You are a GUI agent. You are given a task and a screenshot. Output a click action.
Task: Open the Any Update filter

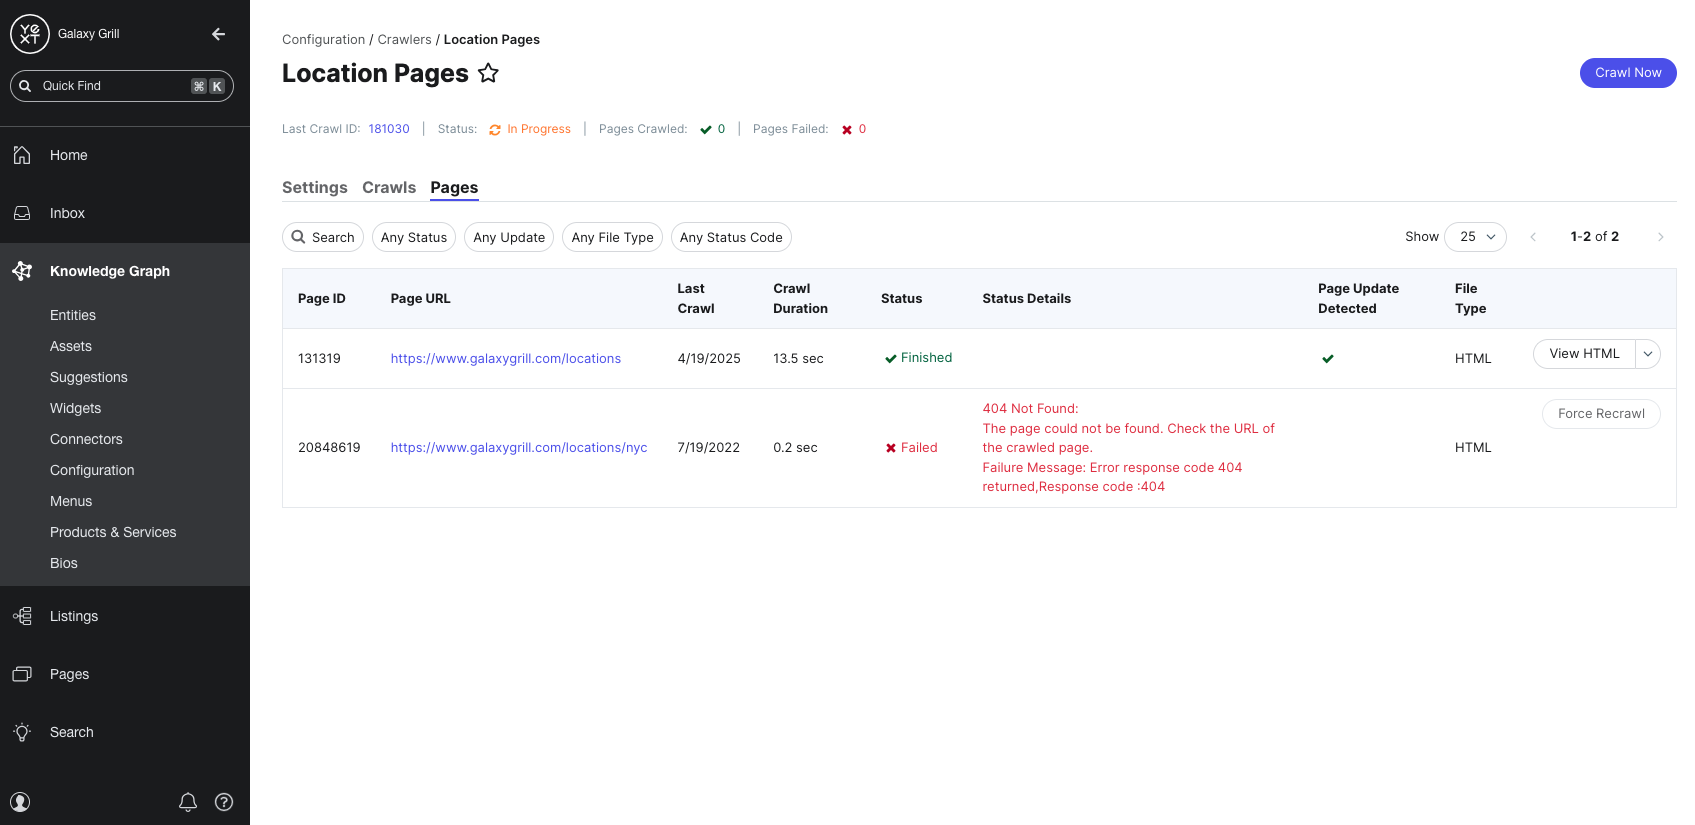coord(509,237)
